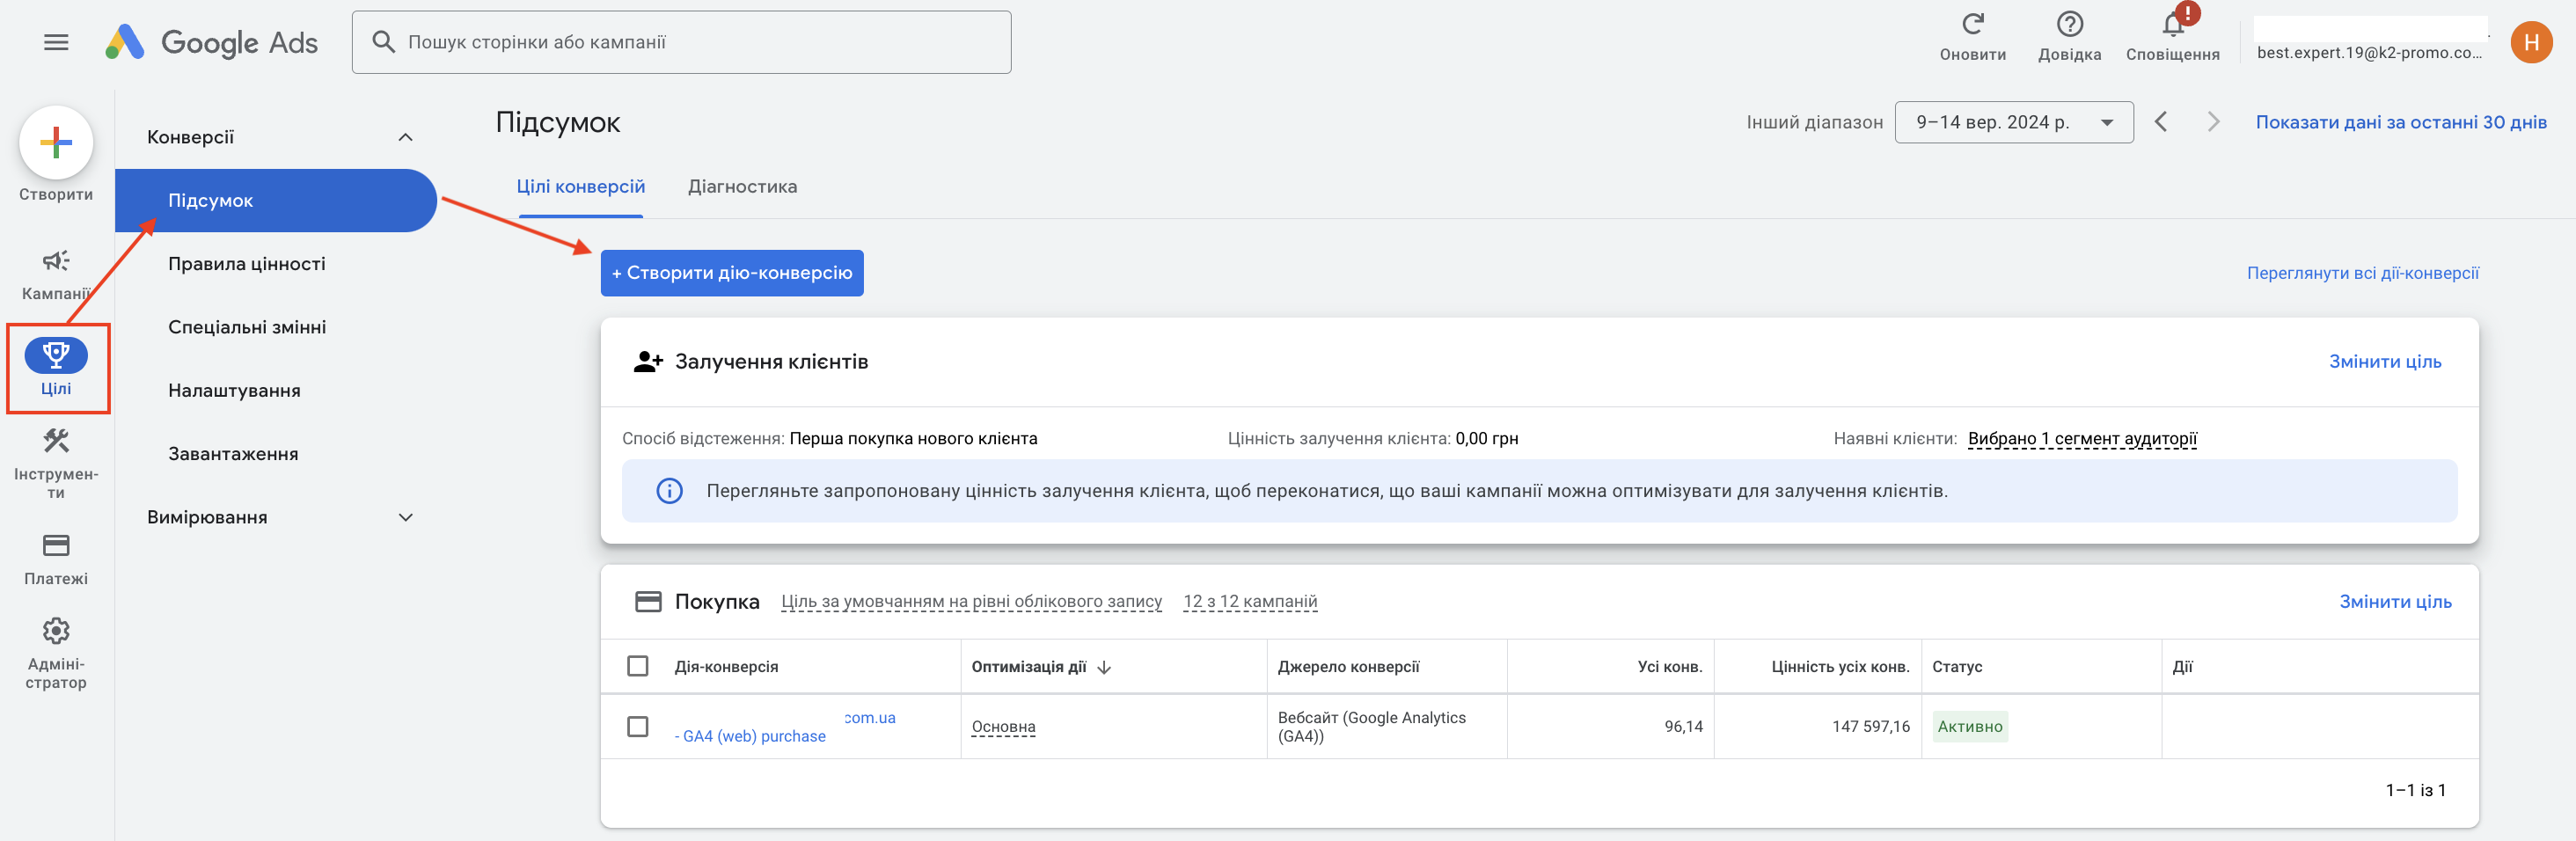Collapse the Конверсії section
Image resolution: width=2576 pixels, height=841 pixels.
point(405,137)
